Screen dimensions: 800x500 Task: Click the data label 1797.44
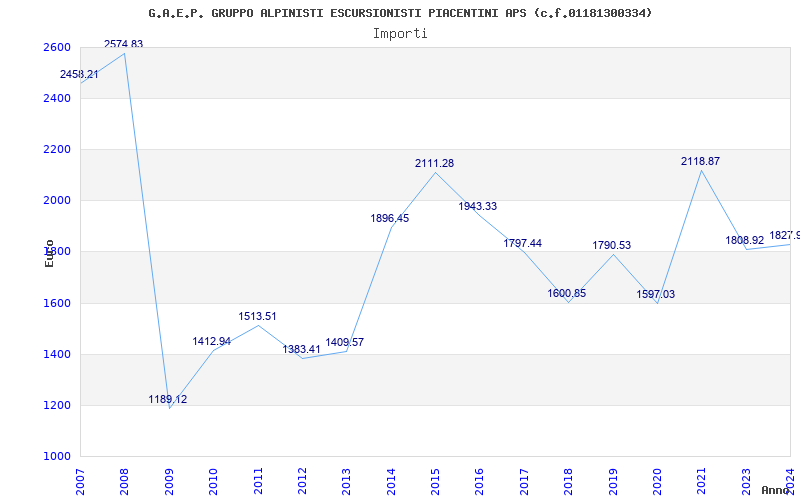522,243
